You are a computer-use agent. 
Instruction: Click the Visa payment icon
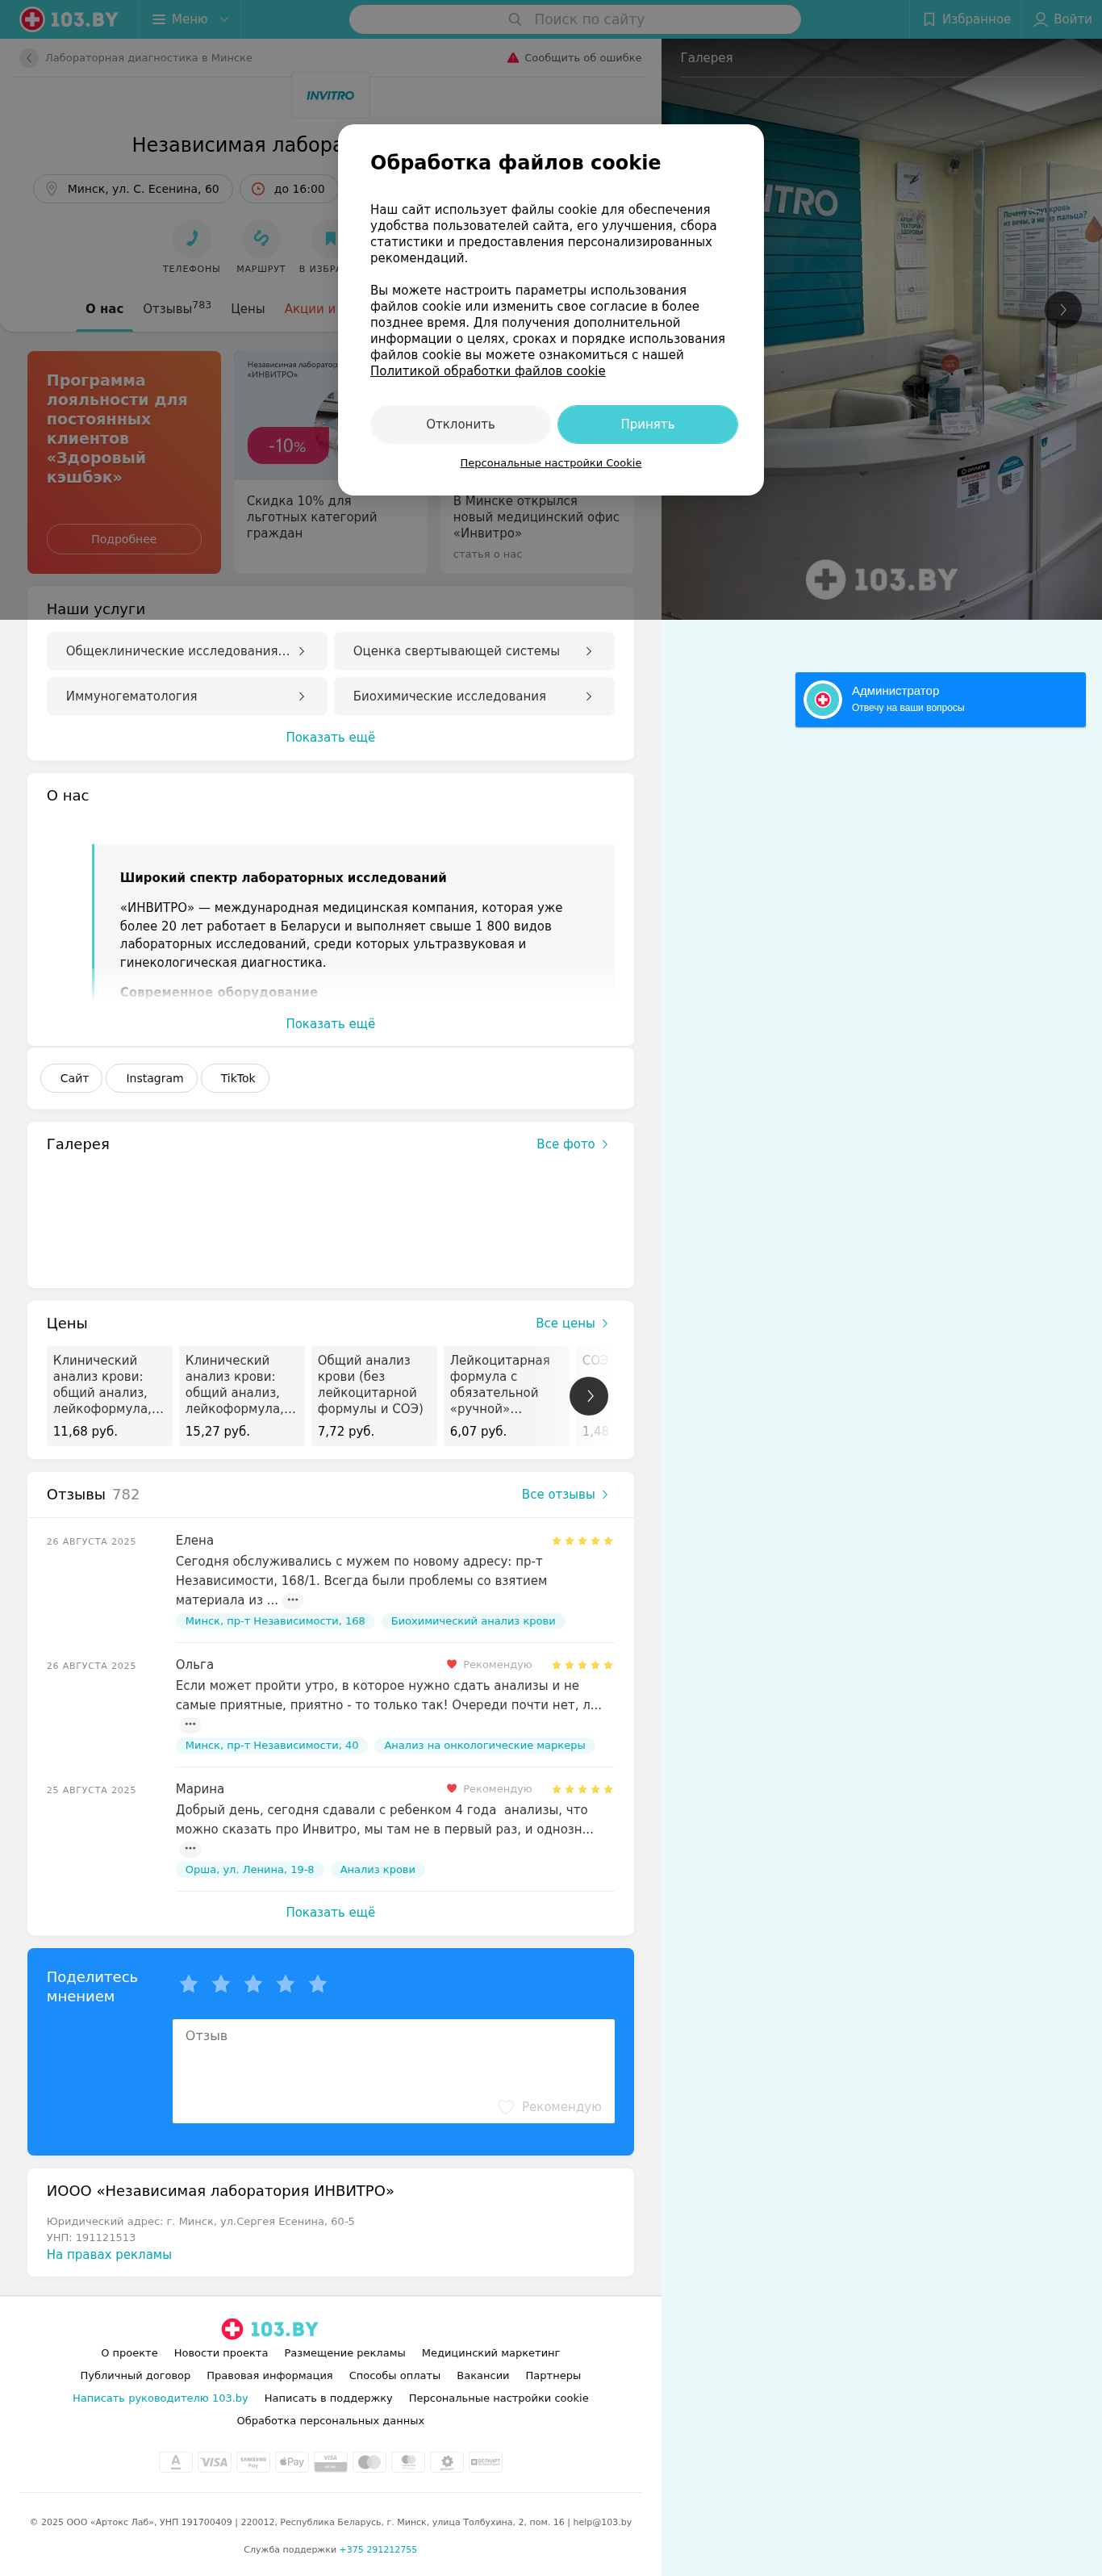pos(214,2462)
